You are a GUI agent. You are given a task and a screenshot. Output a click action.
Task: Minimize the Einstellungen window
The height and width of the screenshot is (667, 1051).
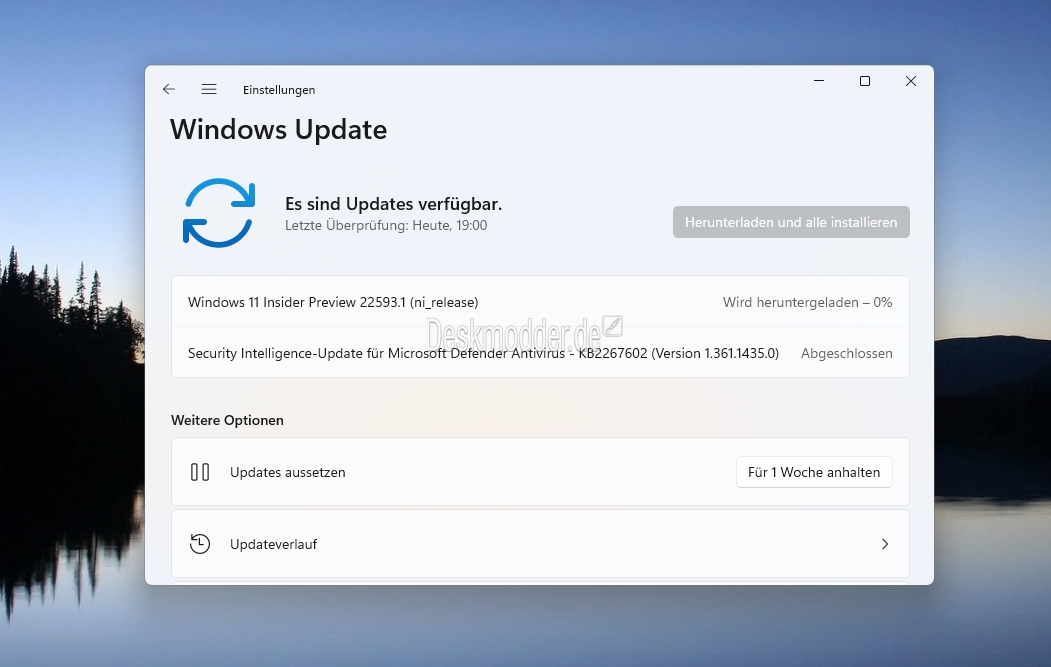[819, 81]
